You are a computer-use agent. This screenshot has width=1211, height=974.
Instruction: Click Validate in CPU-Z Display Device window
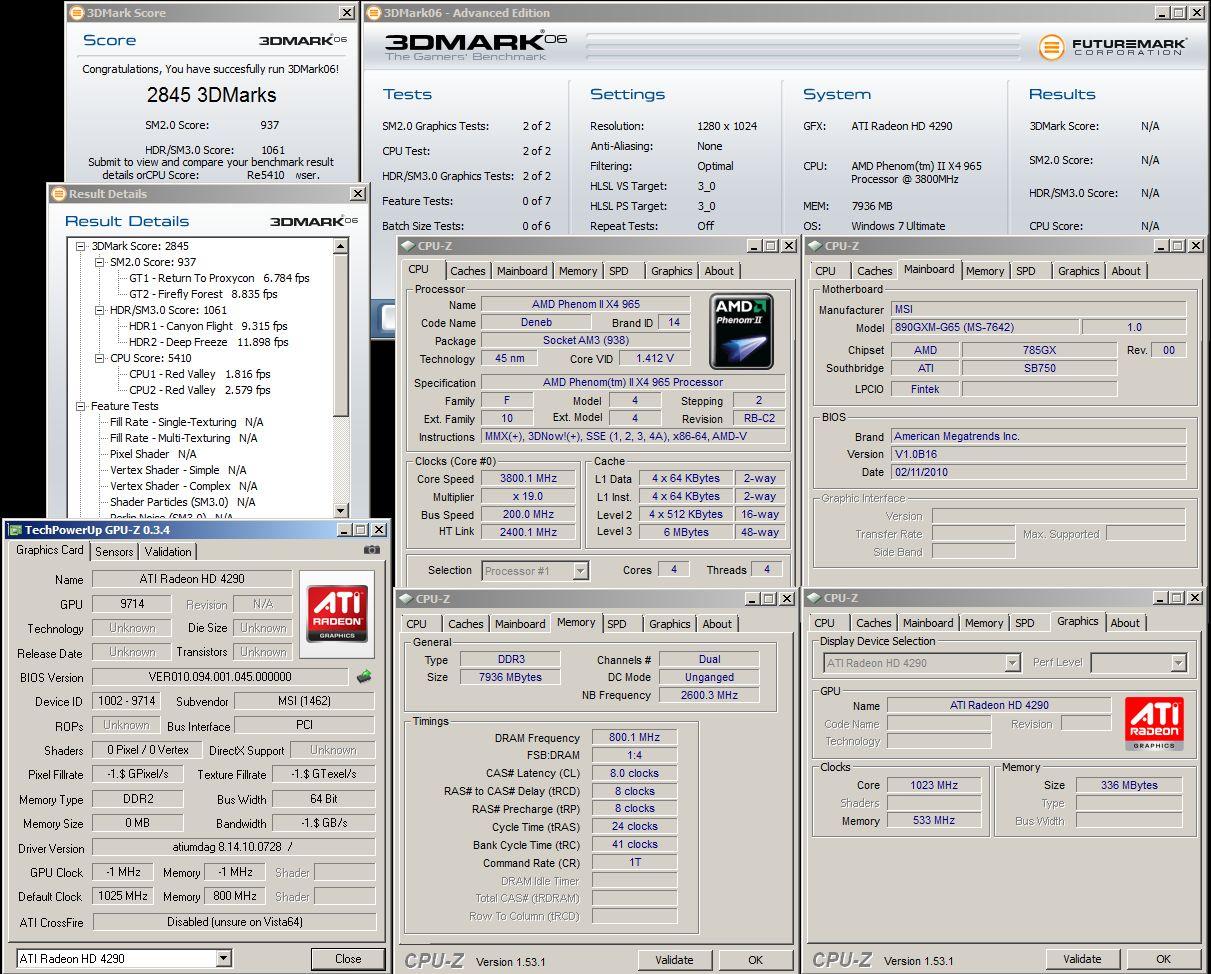pos(1082,959)
